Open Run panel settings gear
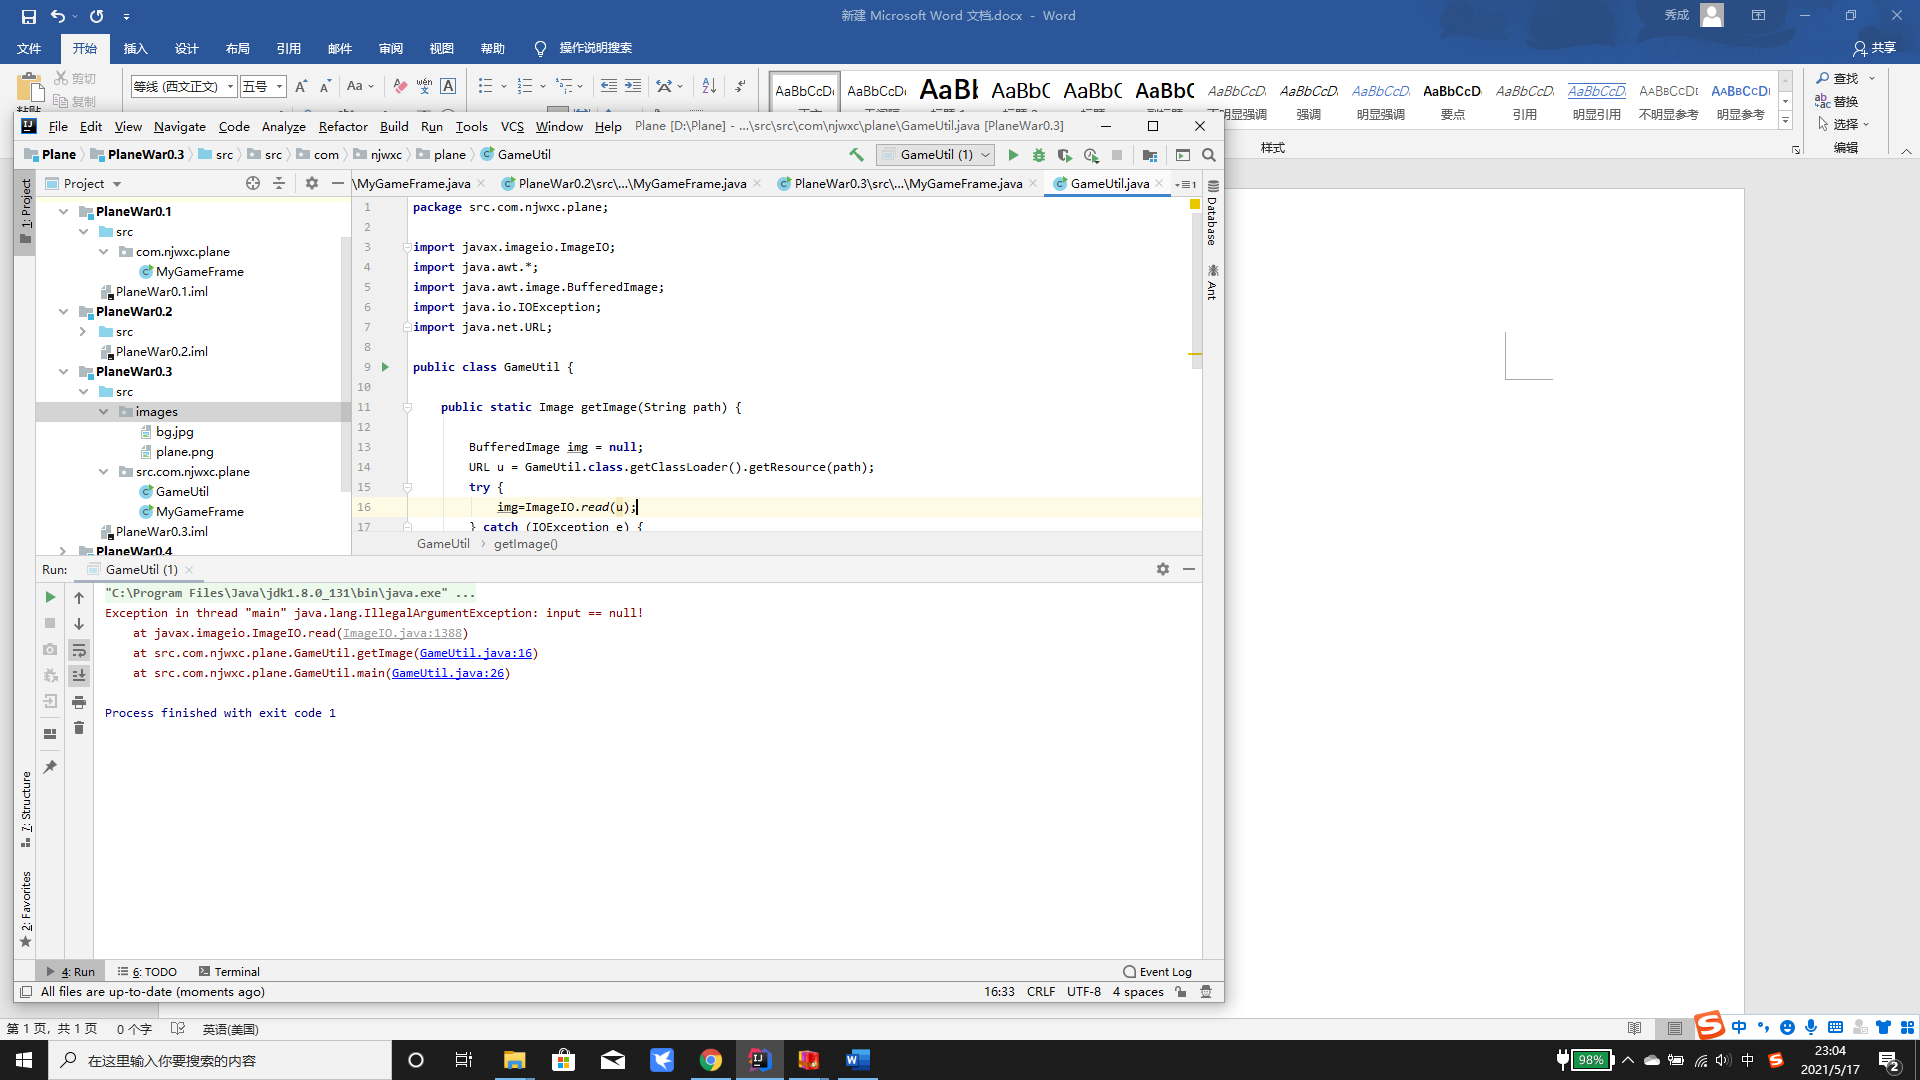Viewport: 1920px width, 1080px height. tap(1163, 569)
